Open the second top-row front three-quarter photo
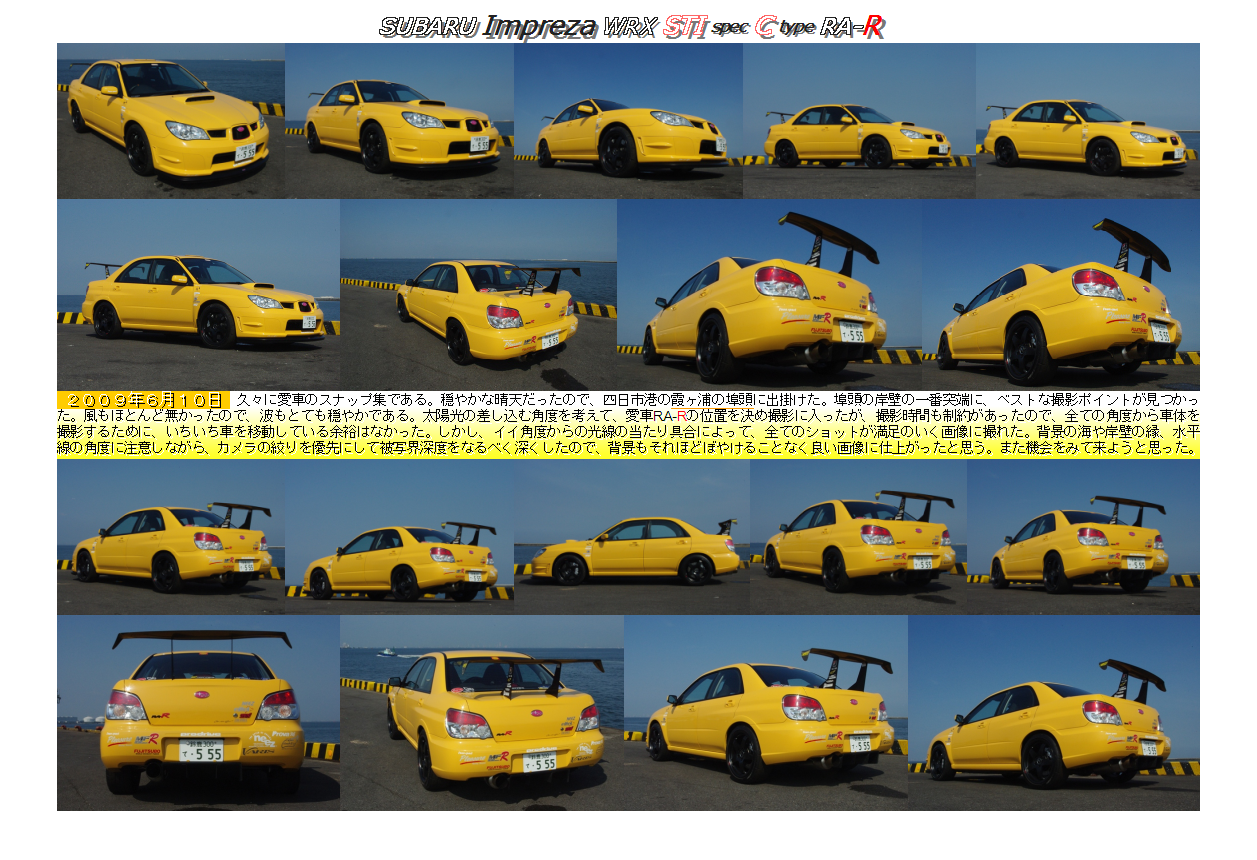 click(399, 120)
